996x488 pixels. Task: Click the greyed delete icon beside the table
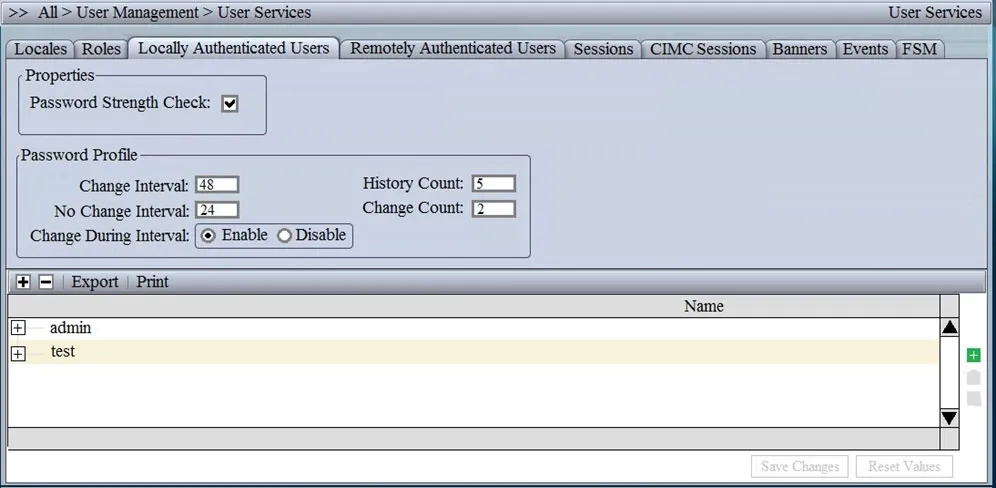[973, 377]
